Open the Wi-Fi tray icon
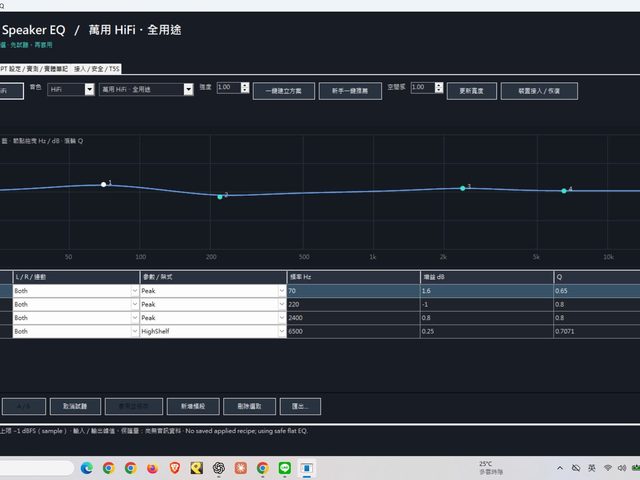Image resolution: width=640 pixels, height=480 pixels. click(608, 468)
